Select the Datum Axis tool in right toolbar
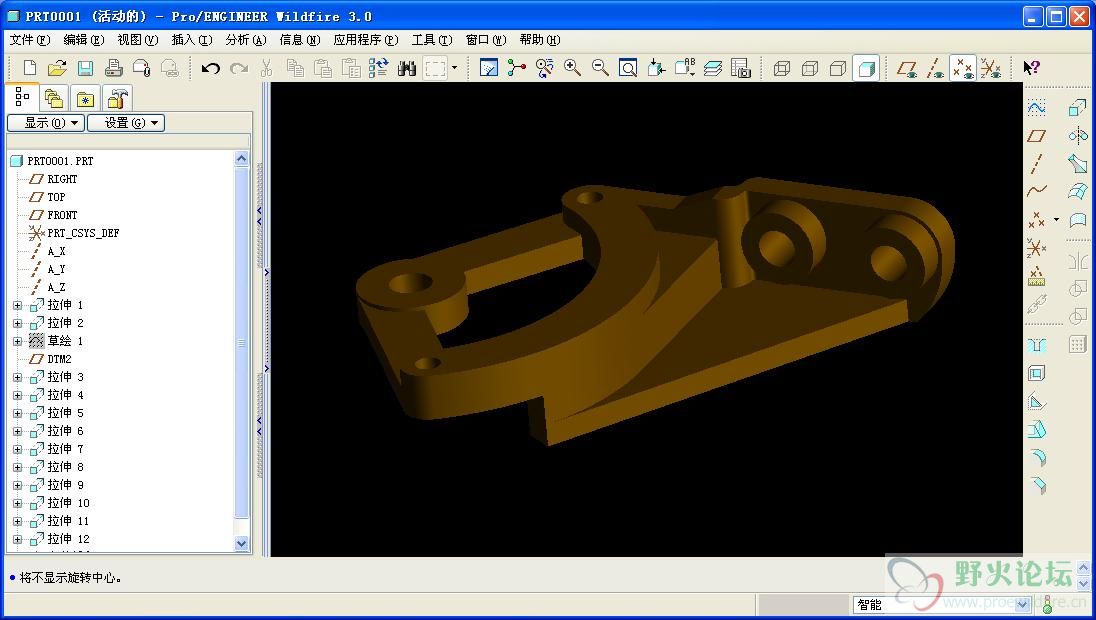The width and height of the screenshot is (1096, 620). pos(1037,164)
